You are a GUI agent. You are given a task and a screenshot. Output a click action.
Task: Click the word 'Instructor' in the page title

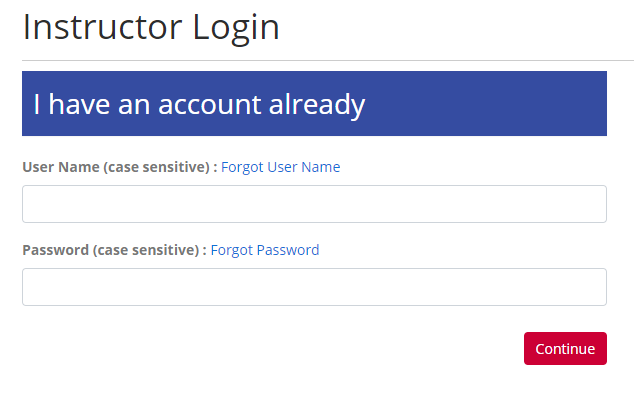97,27
